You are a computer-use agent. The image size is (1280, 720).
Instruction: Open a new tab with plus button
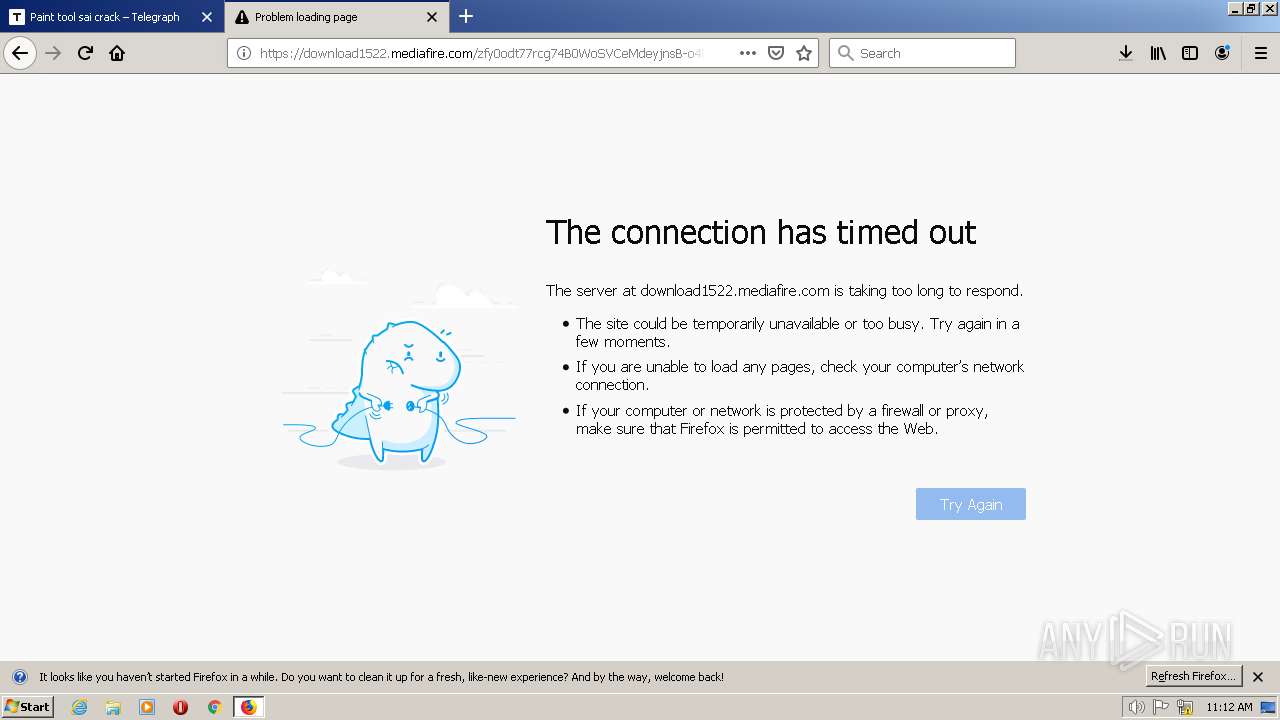[466, 16]
